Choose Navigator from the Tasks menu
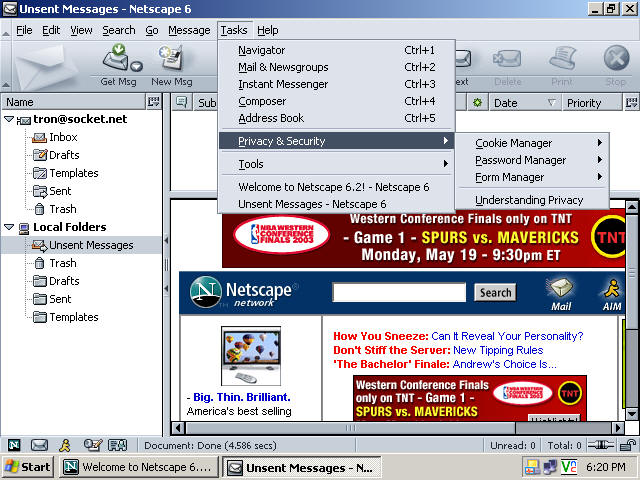Viewport: 640px width, 480px height. (337, 50)
